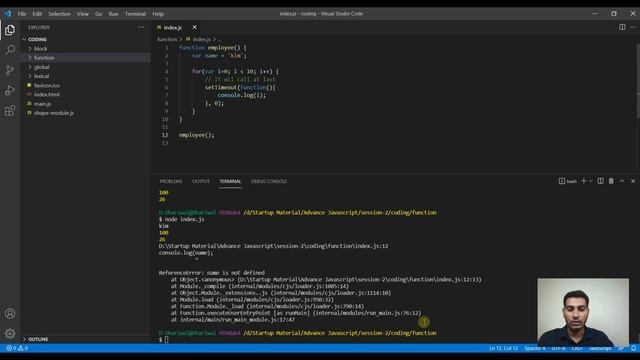Expand the function folder
Image resolution: width=640 pixels, height=360 pixels.
[44, 58]
